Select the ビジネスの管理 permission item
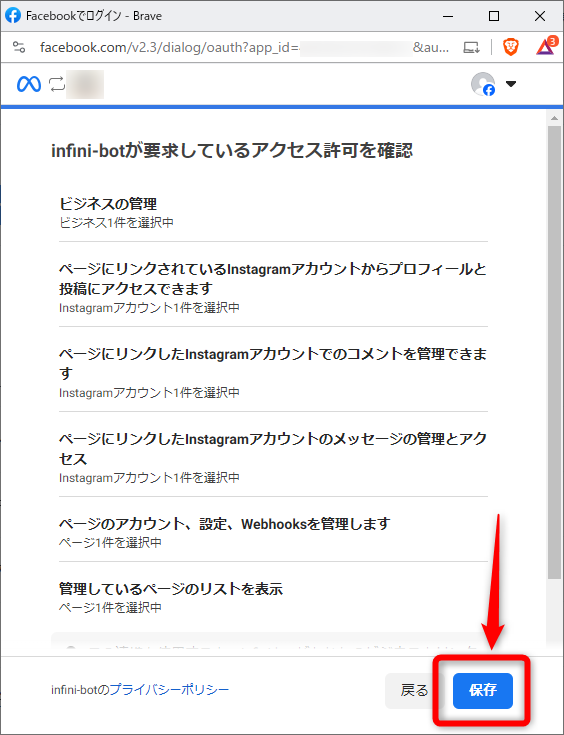The image size is (564, 735). pos(273,212)
